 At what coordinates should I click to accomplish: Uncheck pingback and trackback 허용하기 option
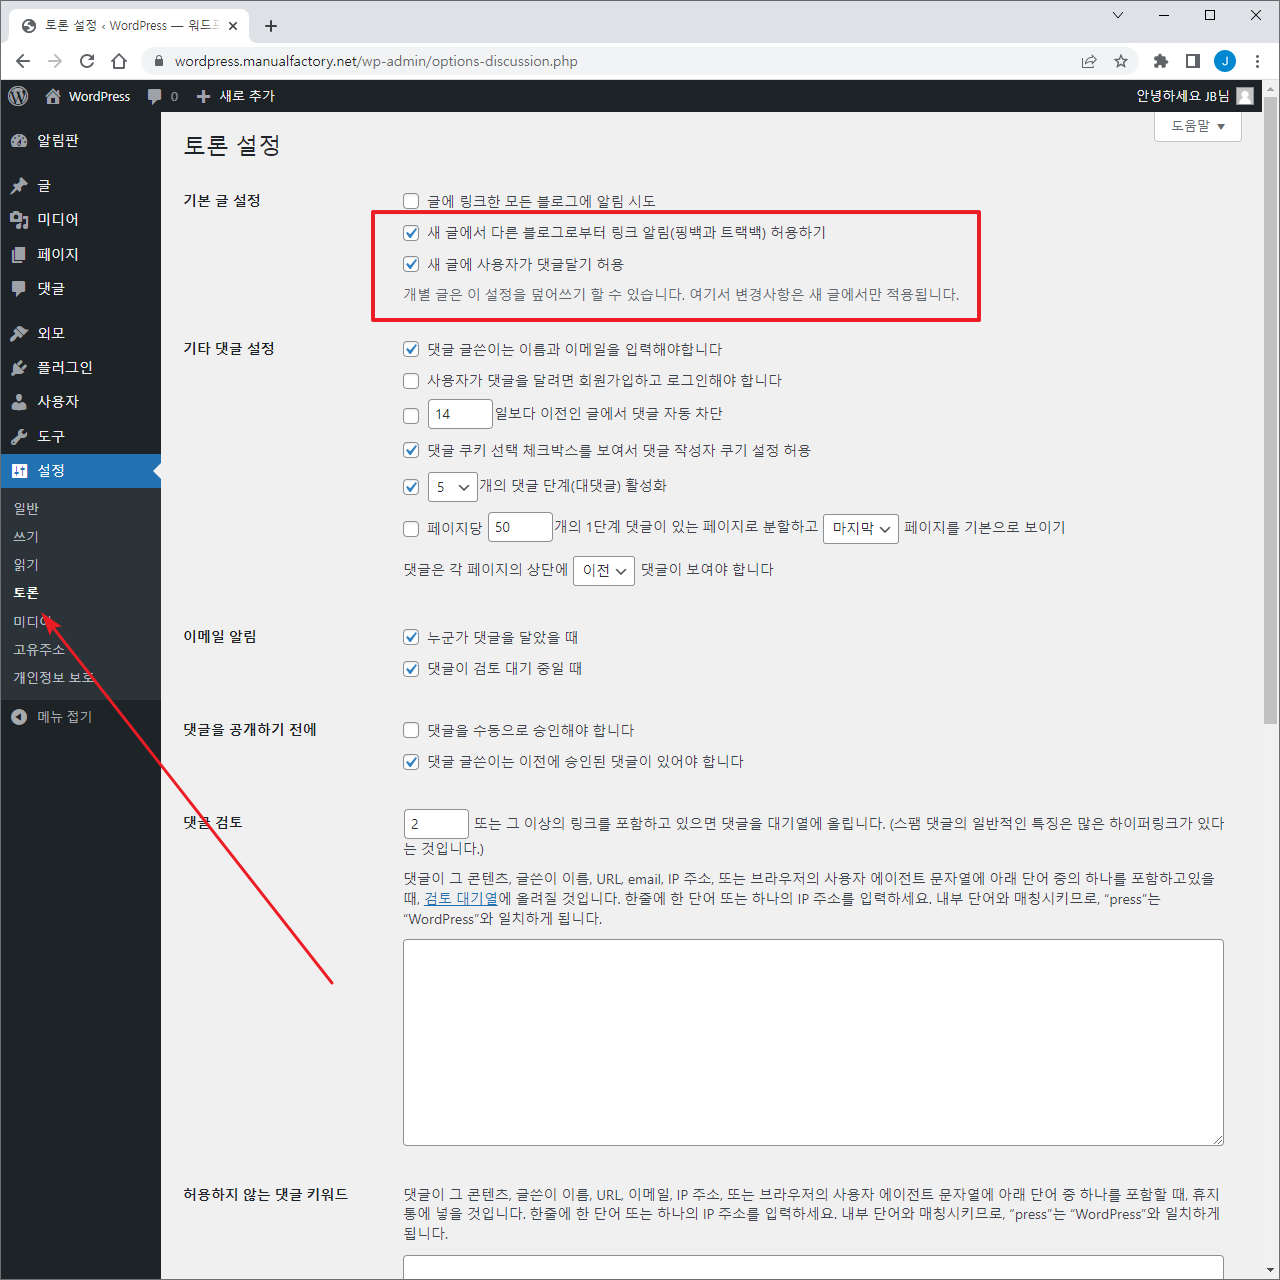click(x=411, y=233)
